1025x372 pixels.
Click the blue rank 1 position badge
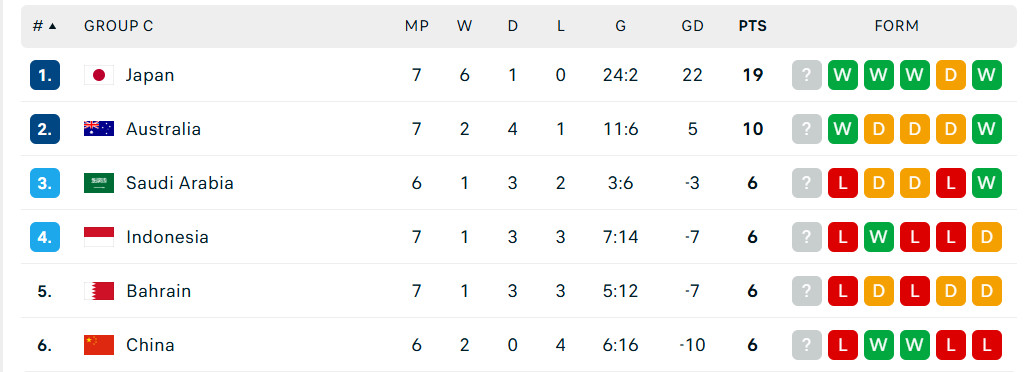click(44, 75)
